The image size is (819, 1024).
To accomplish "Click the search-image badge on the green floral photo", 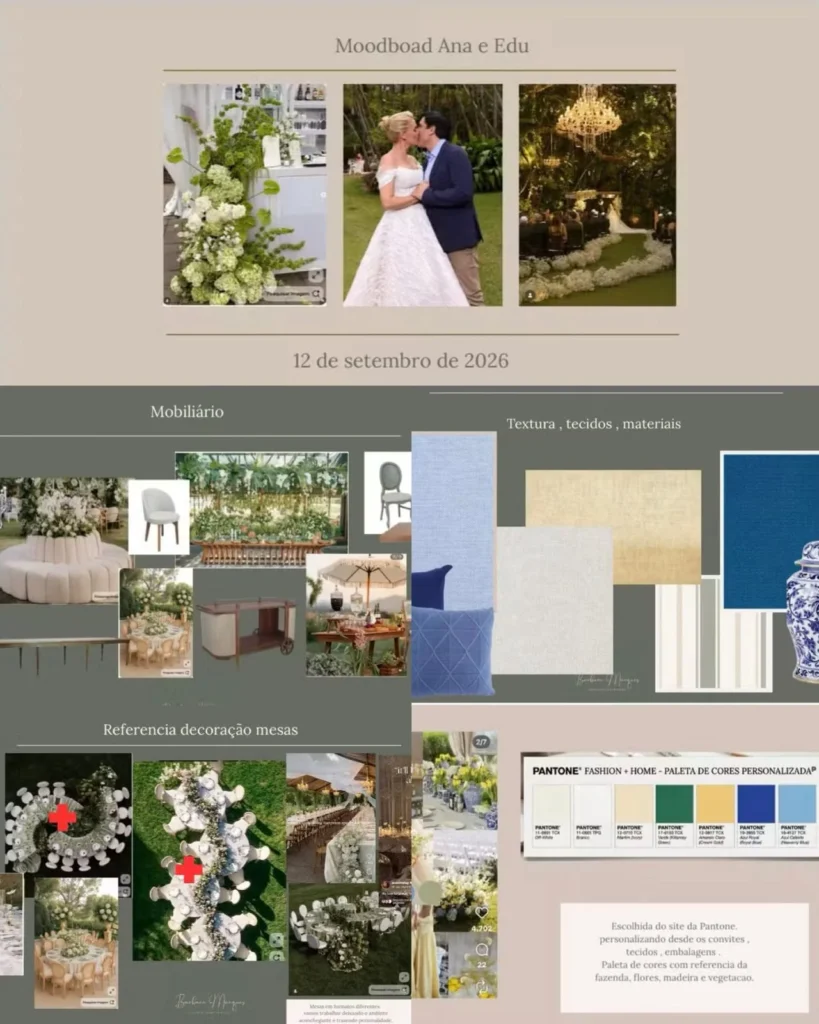I will [x=294, y=295].
